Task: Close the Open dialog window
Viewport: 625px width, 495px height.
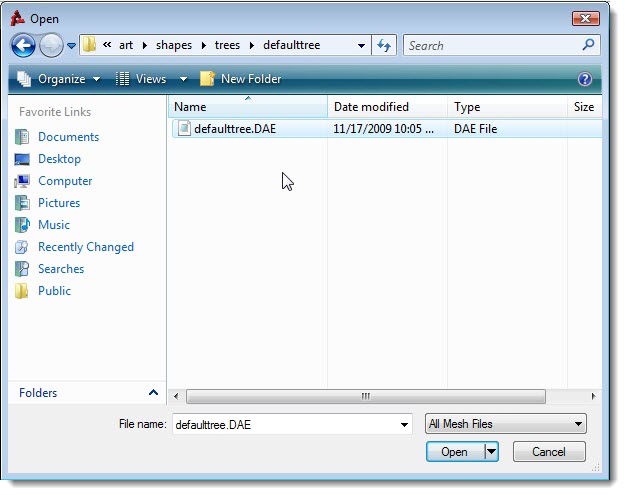Action: [x=585, y=18]
